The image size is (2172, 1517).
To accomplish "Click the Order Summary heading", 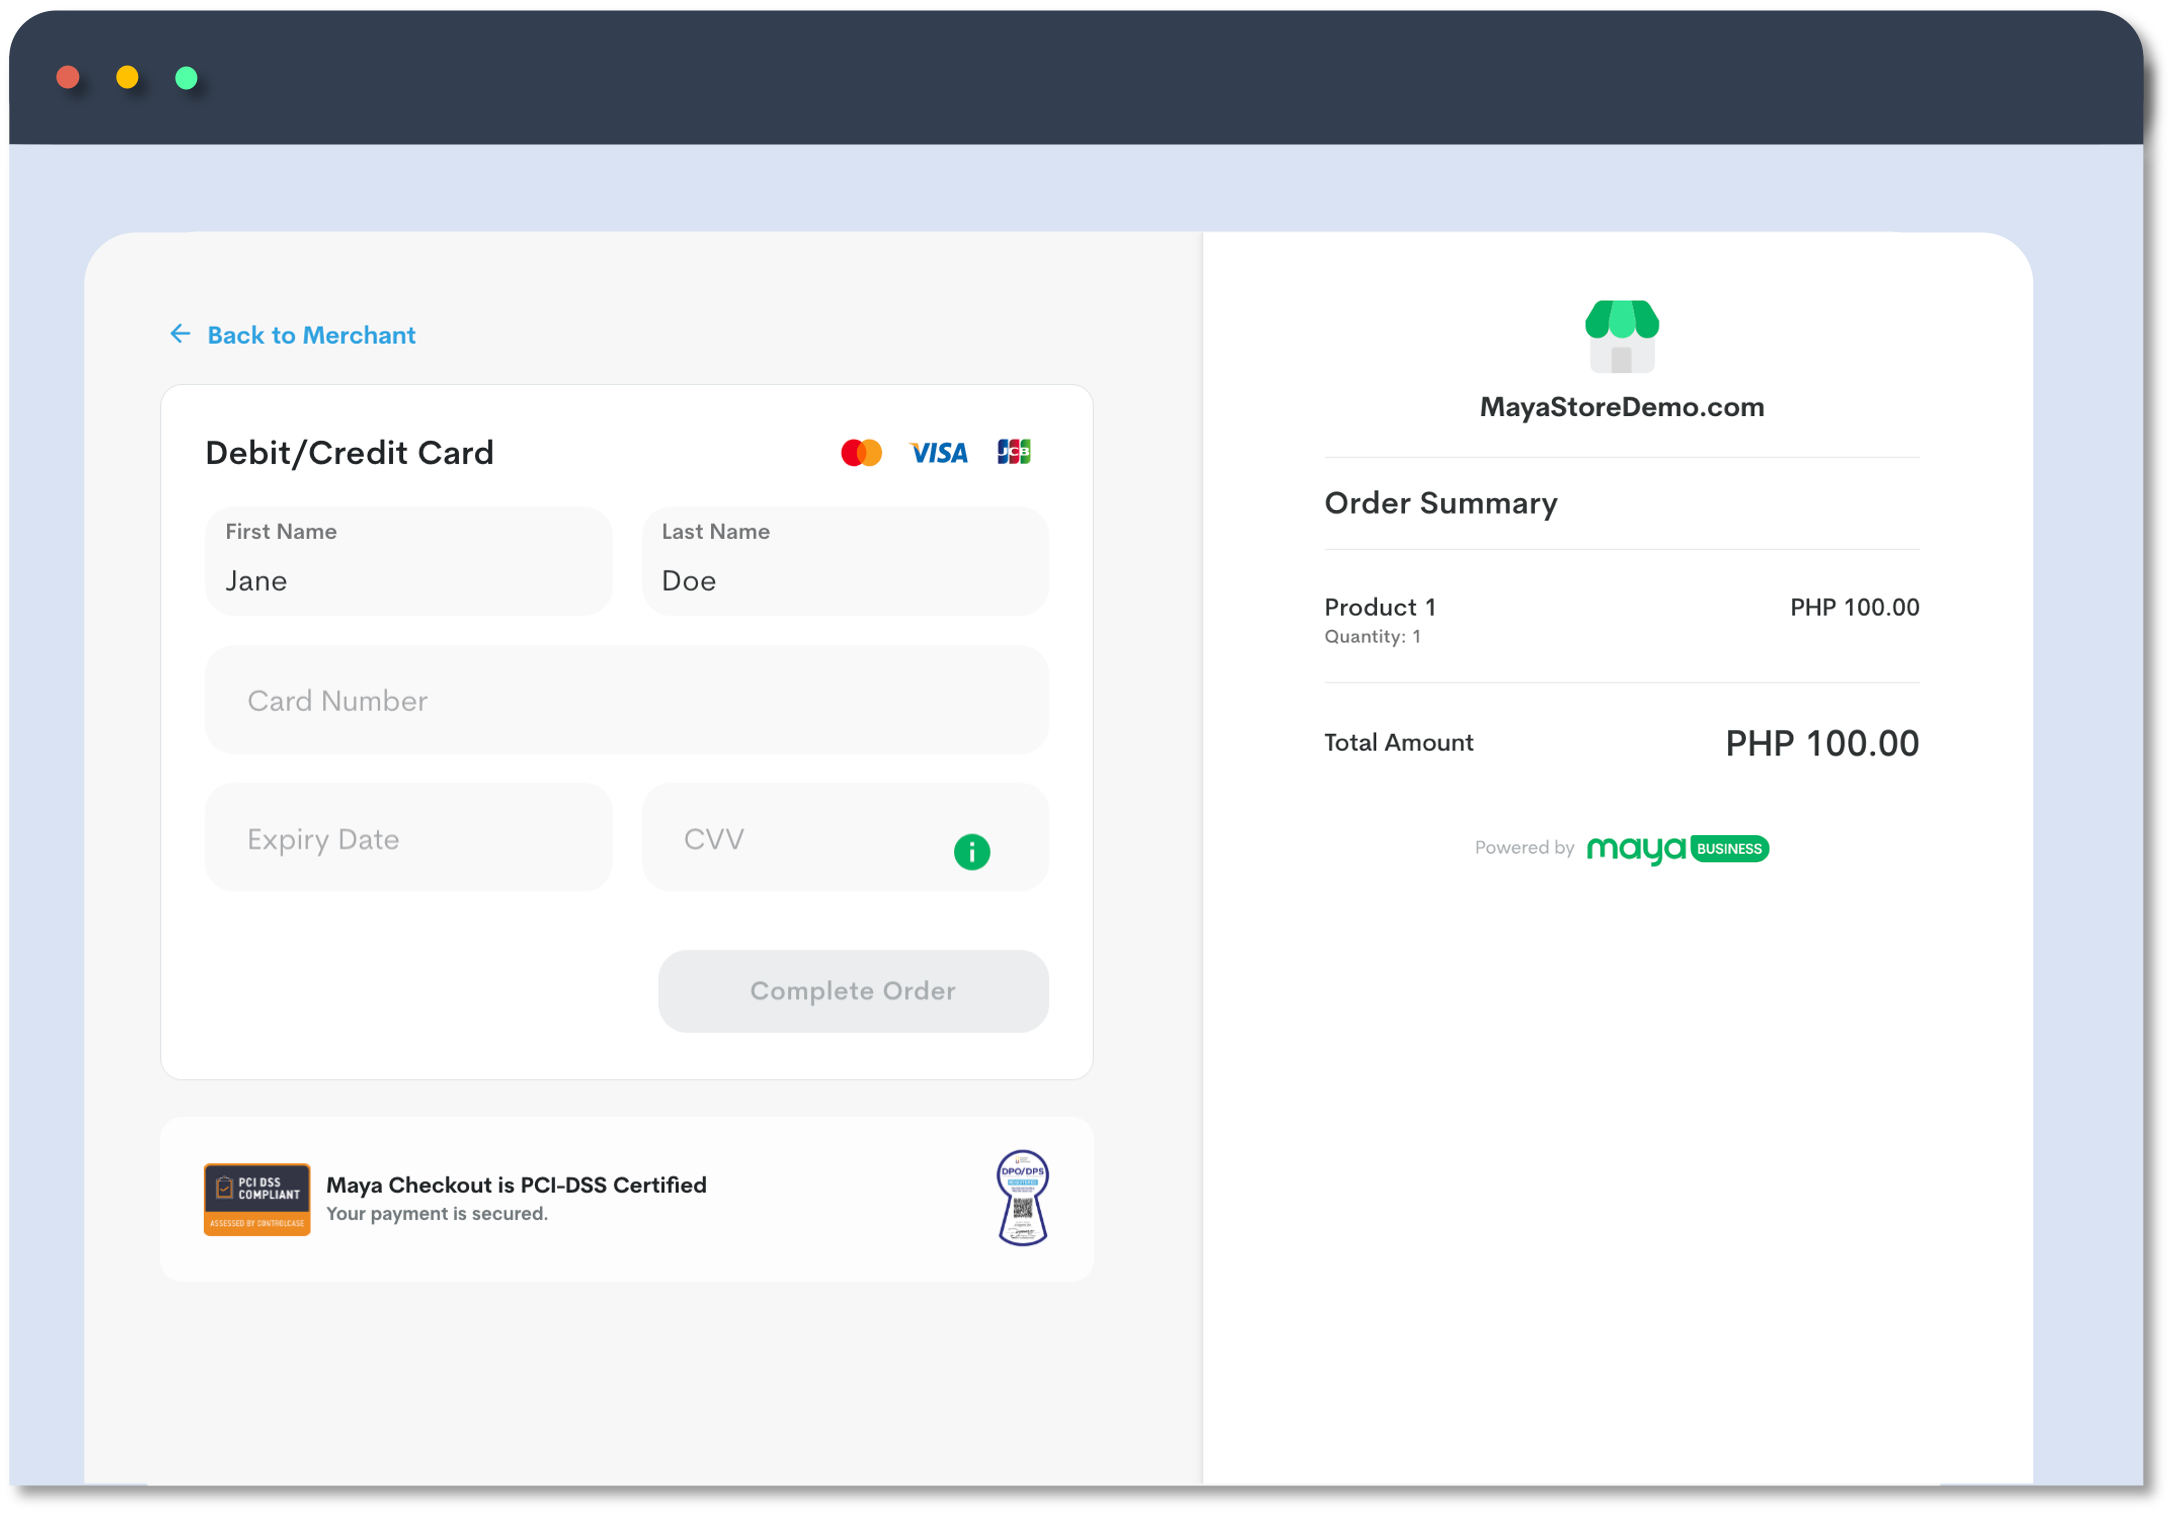I will point(1441,503).
